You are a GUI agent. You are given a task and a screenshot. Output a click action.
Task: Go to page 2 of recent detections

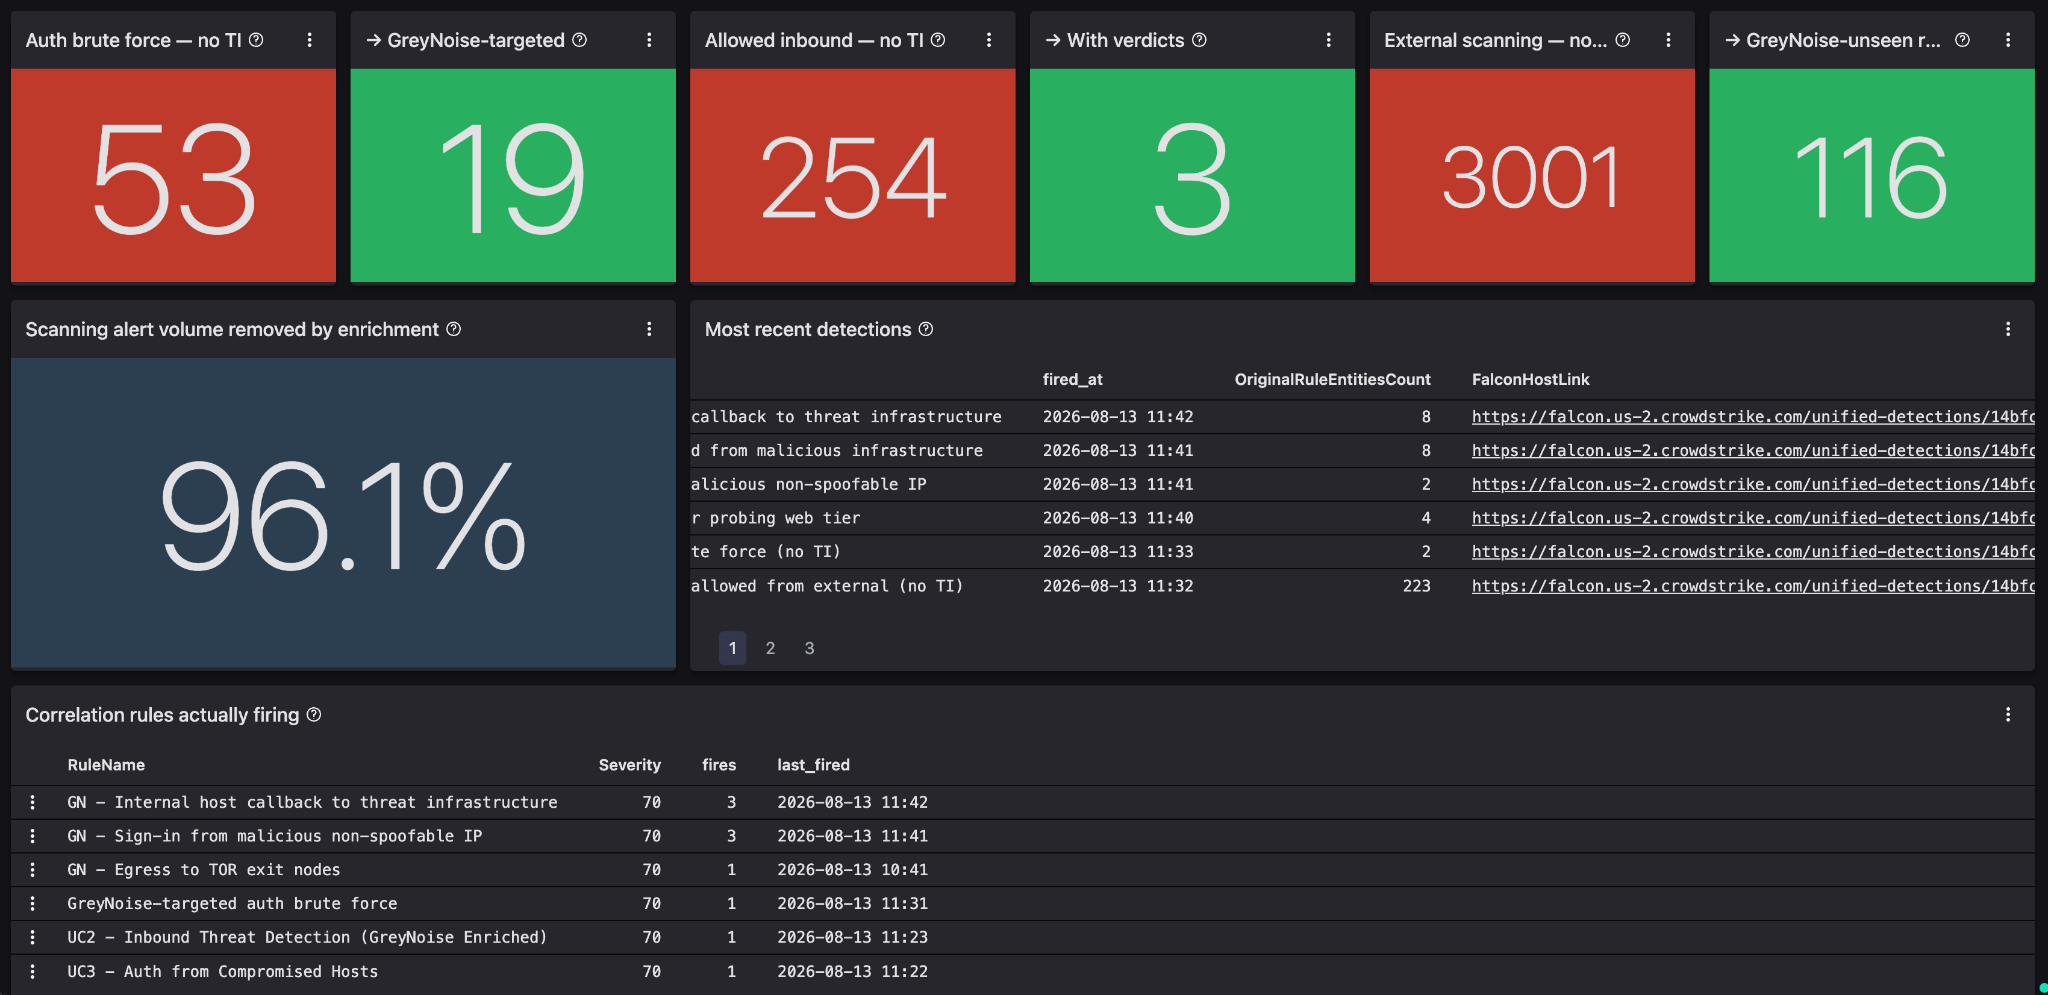771,648
